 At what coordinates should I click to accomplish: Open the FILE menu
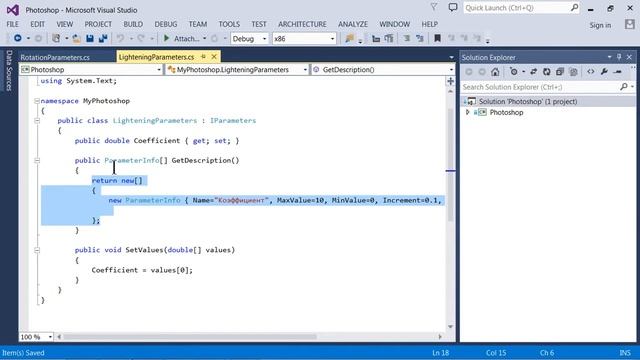coord(12,24)
